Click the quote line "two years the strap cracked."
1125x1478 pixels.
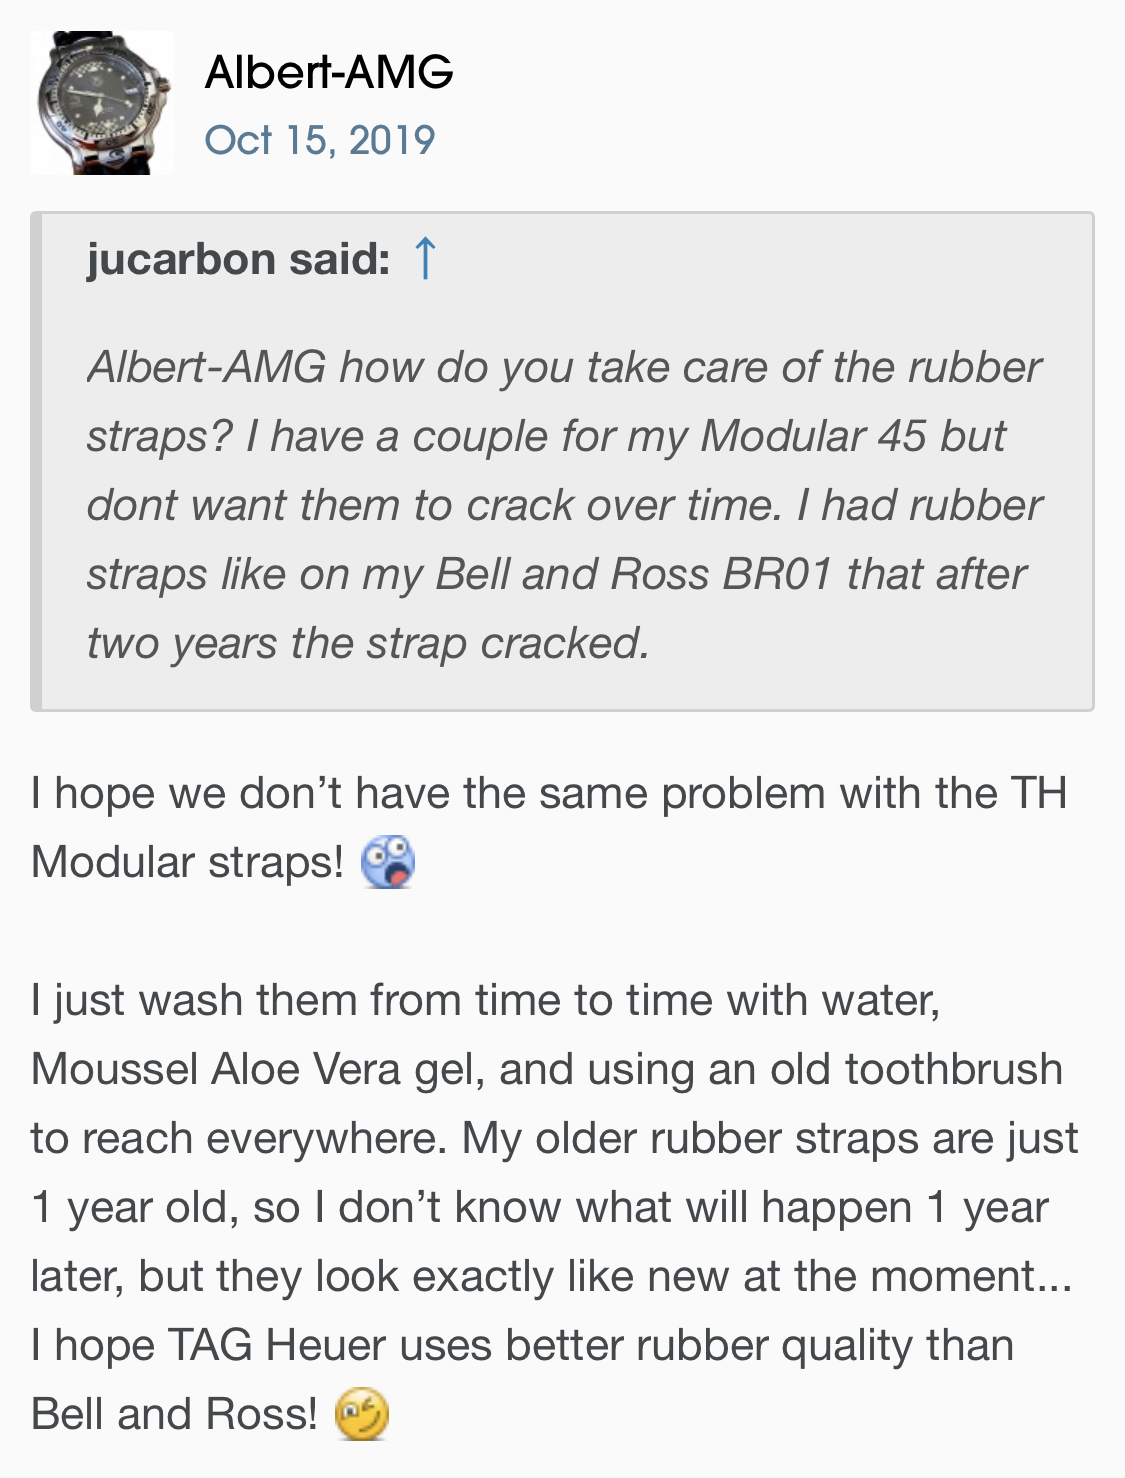click(x=368, y=644)
